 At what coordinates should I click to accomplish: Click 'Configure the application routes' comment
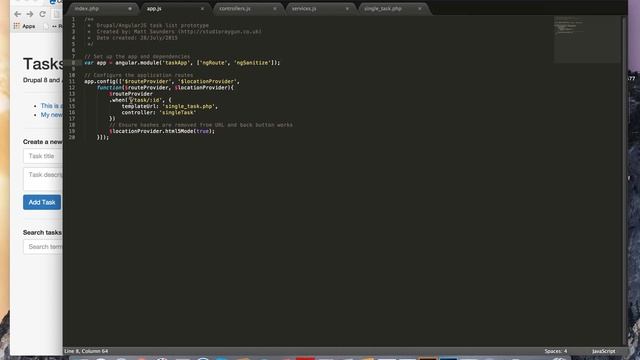(x=139, y=75)
